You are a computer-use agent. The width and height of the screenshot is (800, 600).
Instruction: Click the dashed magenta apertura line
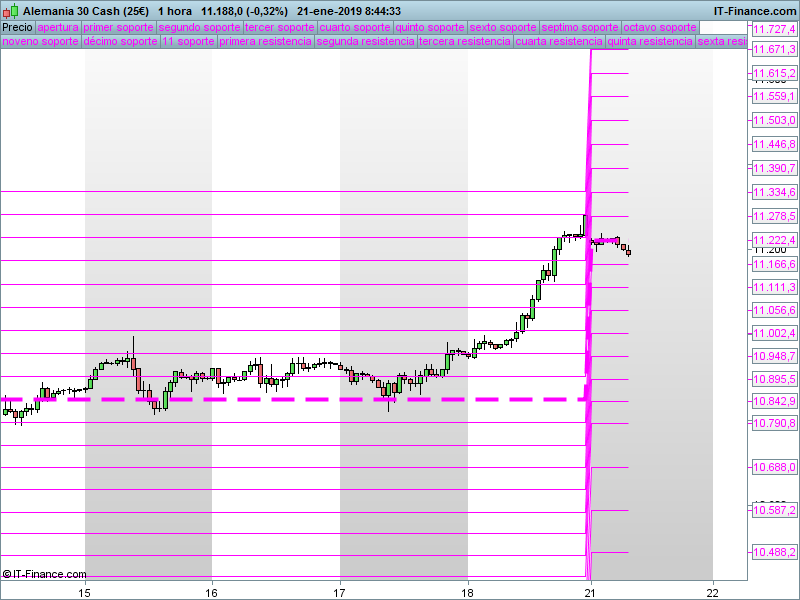[300, 399]
